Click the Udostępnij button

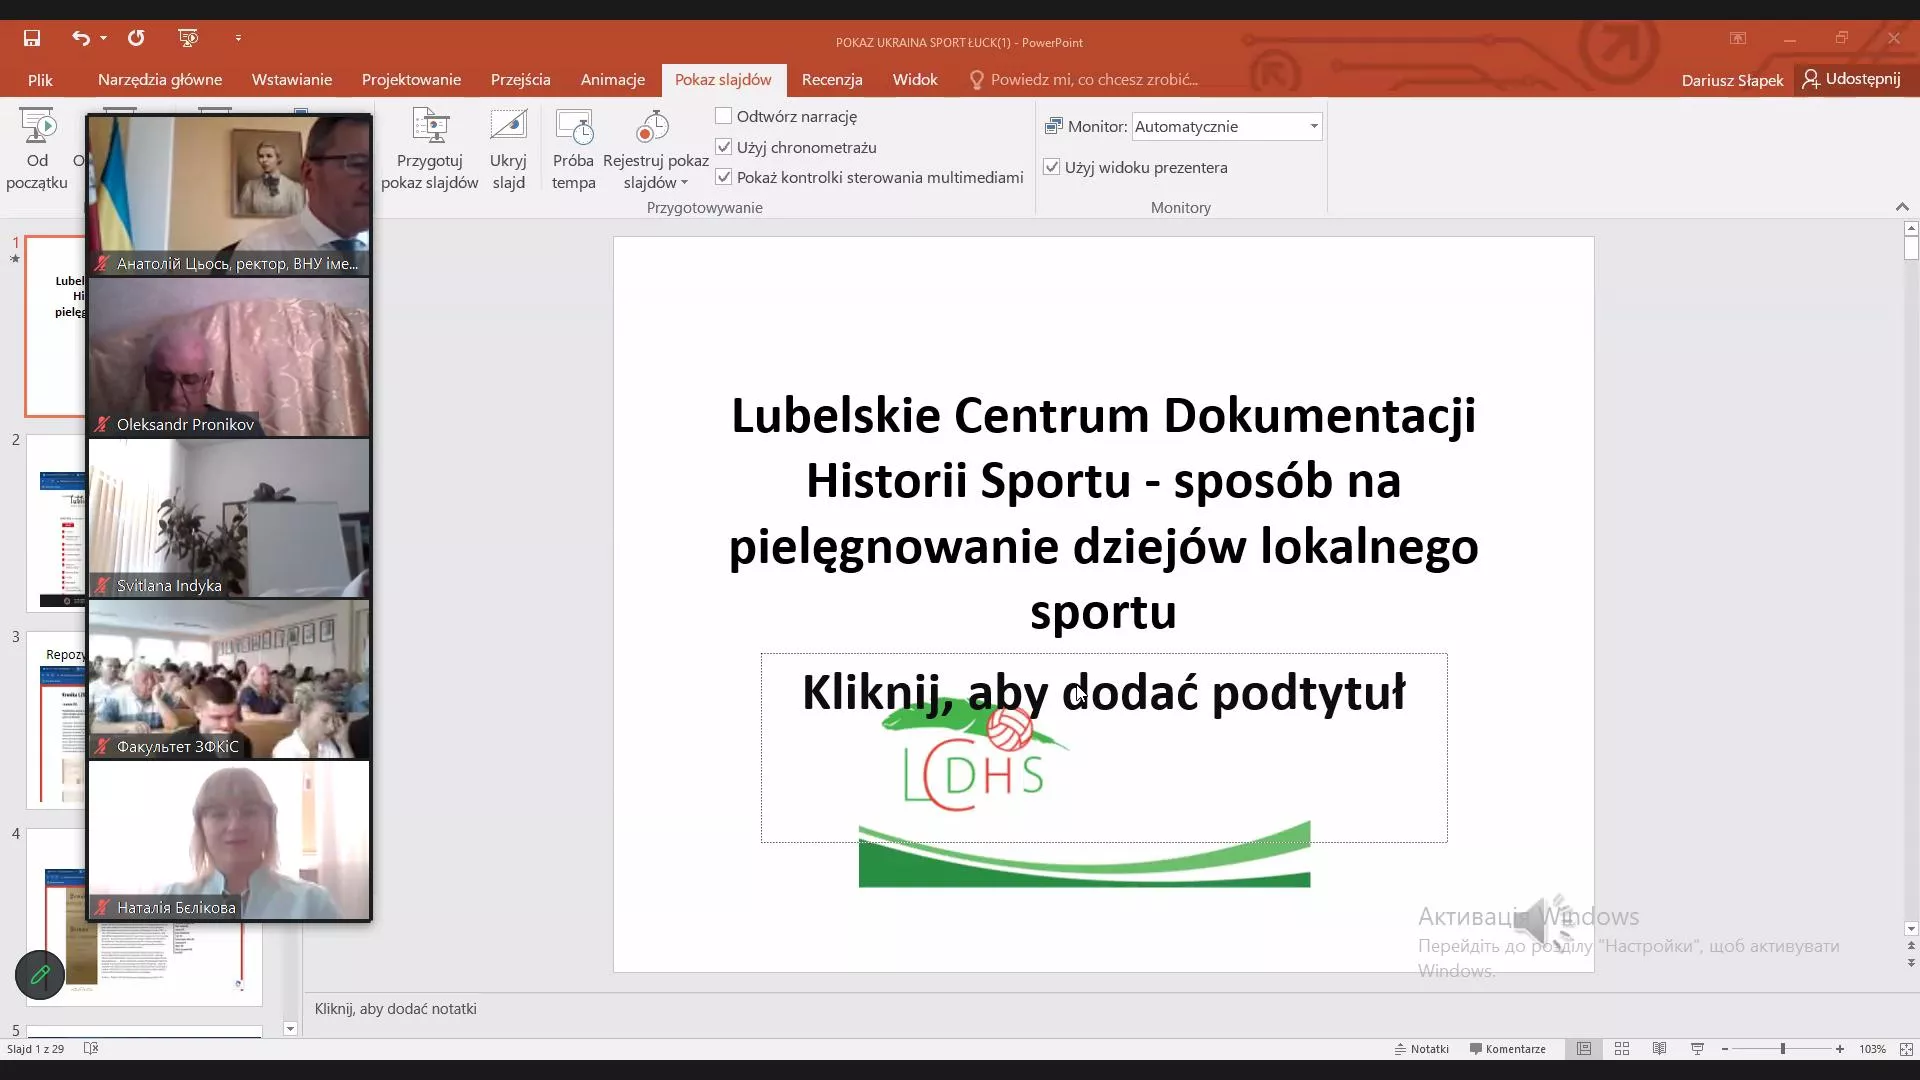[1851, 78]
